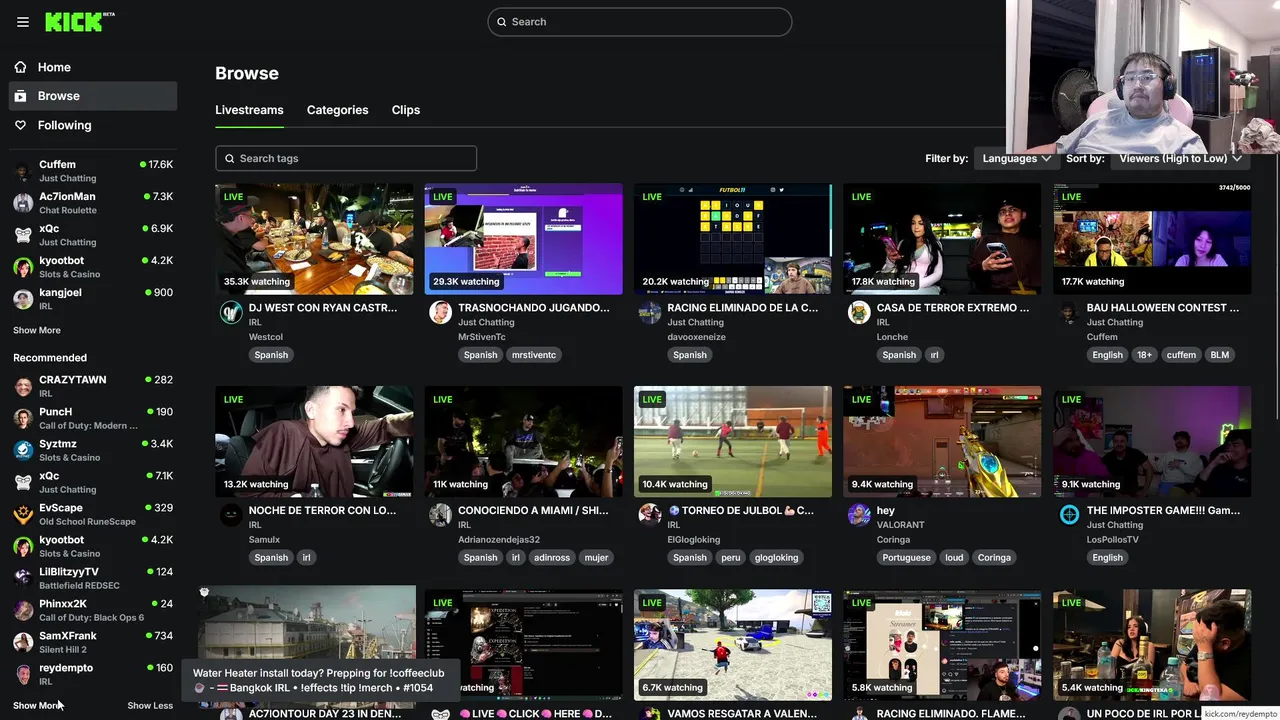Click the main Search bar
This screenshot has height=720, width=1280.
tap(640, 22)
